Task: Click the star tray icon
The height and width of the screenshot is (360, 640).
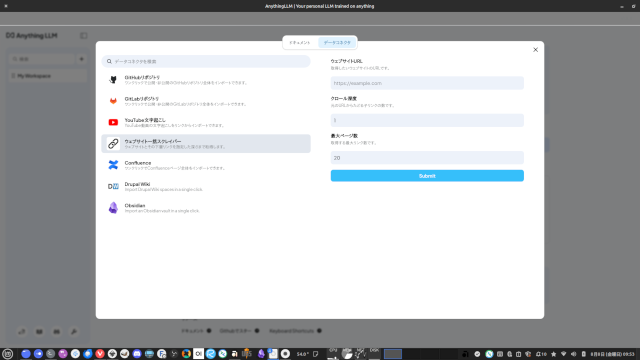Action: [553, 354]
